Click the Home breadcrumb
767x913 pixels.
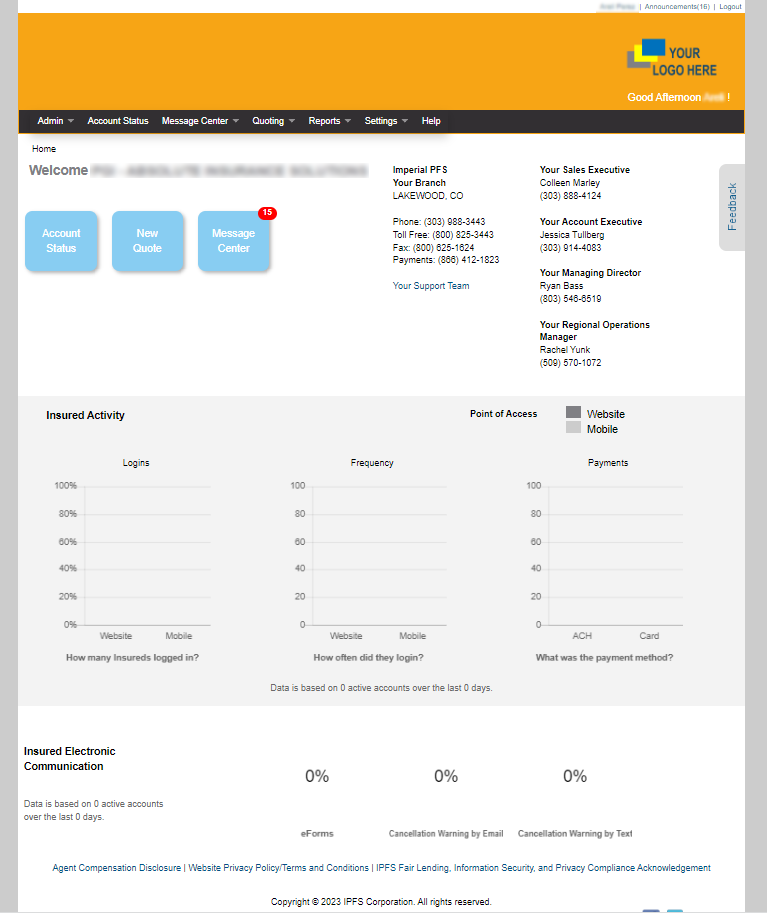click(x=44, y=149)
